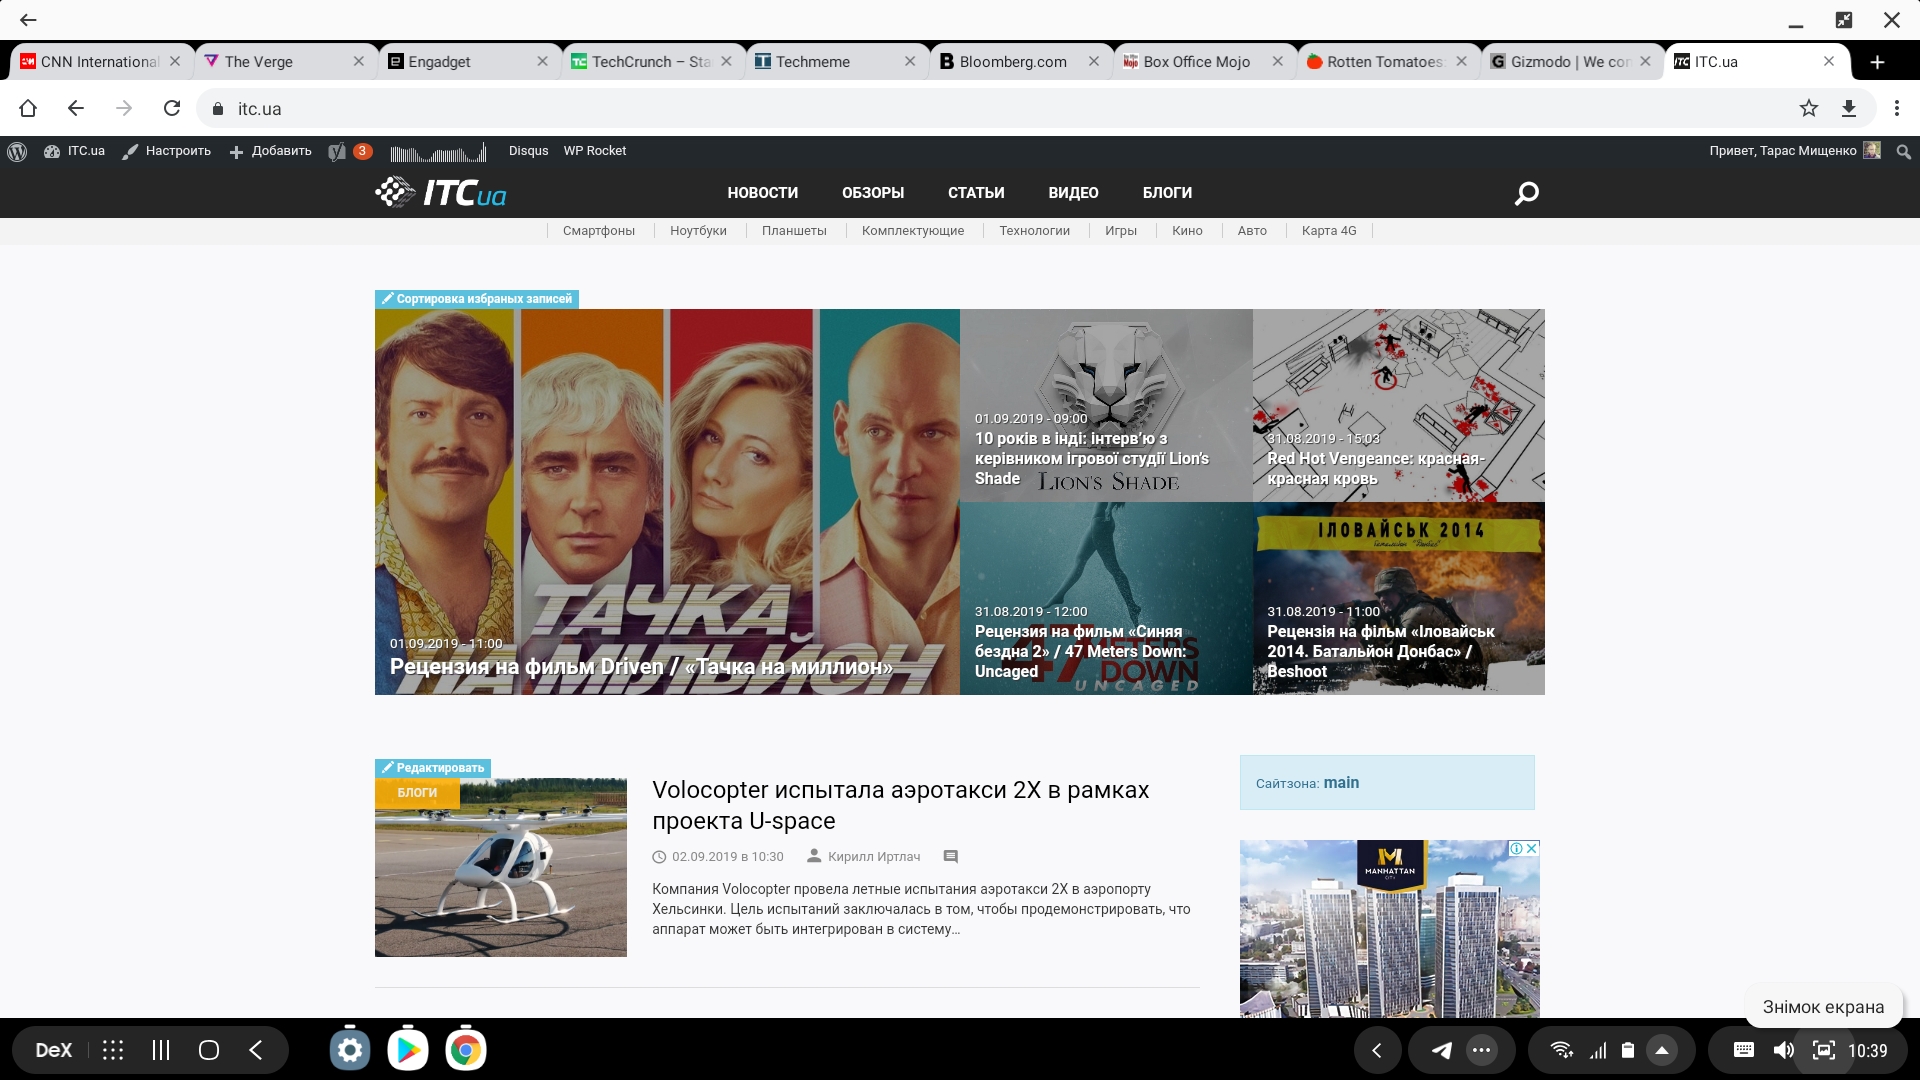Screen dimensions: 1920x1080
Task: Open the ITC.ua dashboard icon link
Action: pyautogui.click(x=74, y=151)
